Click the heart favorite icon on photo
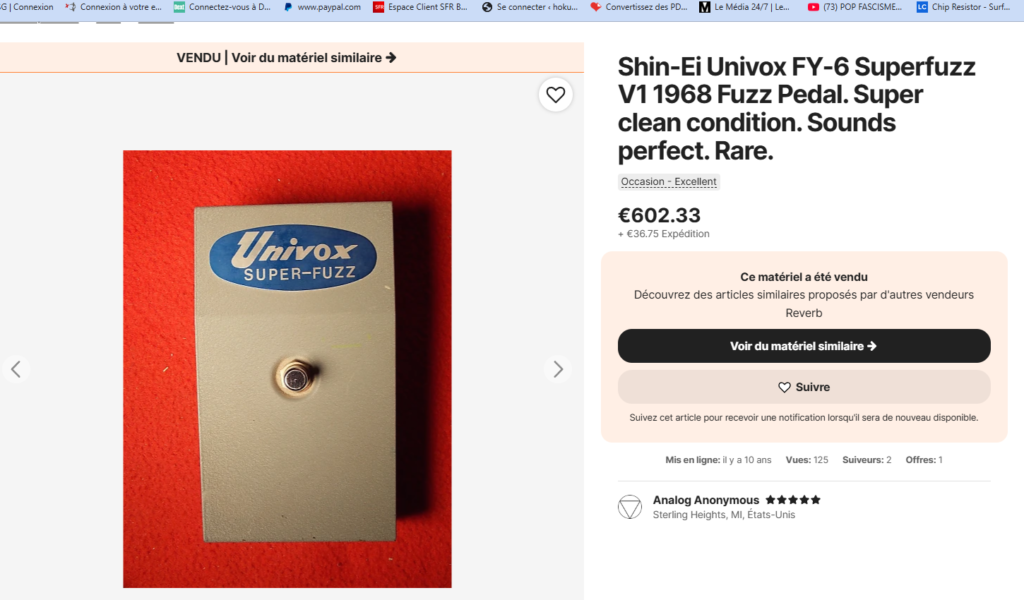Image resolution: width=1024 pixels, height=600 pixels. coord(556,95)
